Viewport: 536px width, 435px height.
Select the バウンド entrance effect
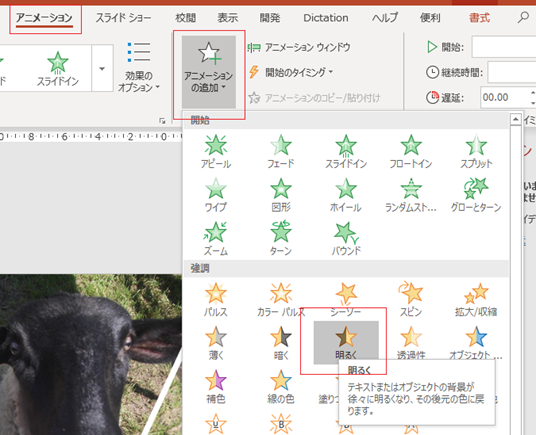(346, 239)
